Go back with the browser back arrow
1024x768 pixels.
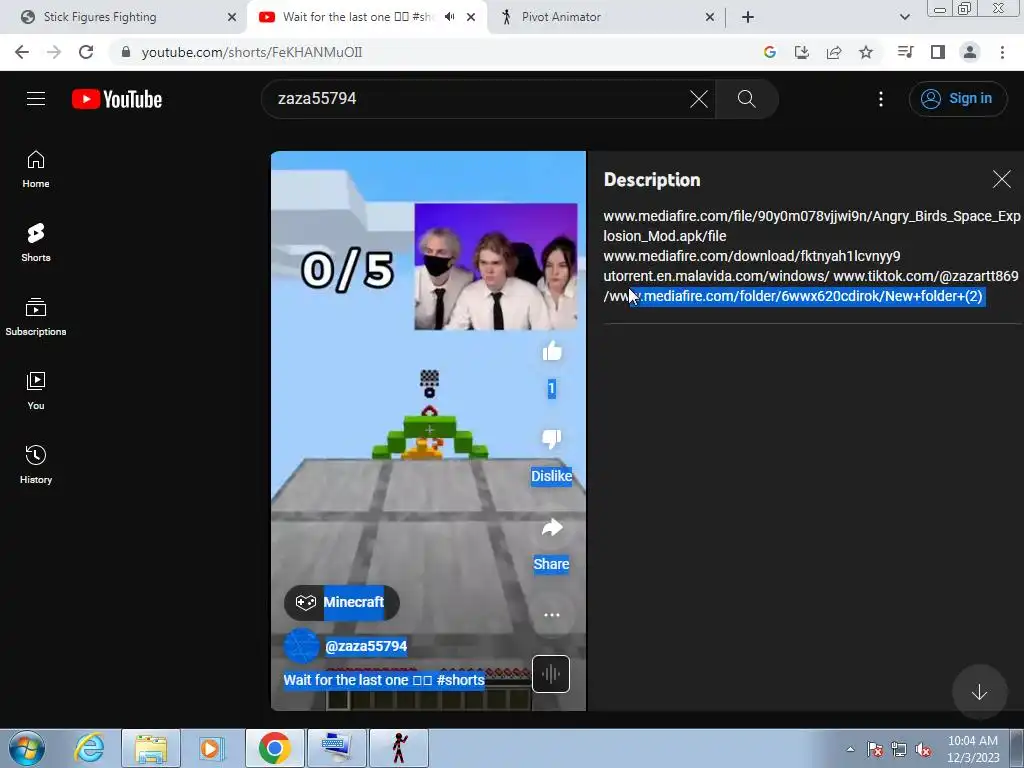22,52
